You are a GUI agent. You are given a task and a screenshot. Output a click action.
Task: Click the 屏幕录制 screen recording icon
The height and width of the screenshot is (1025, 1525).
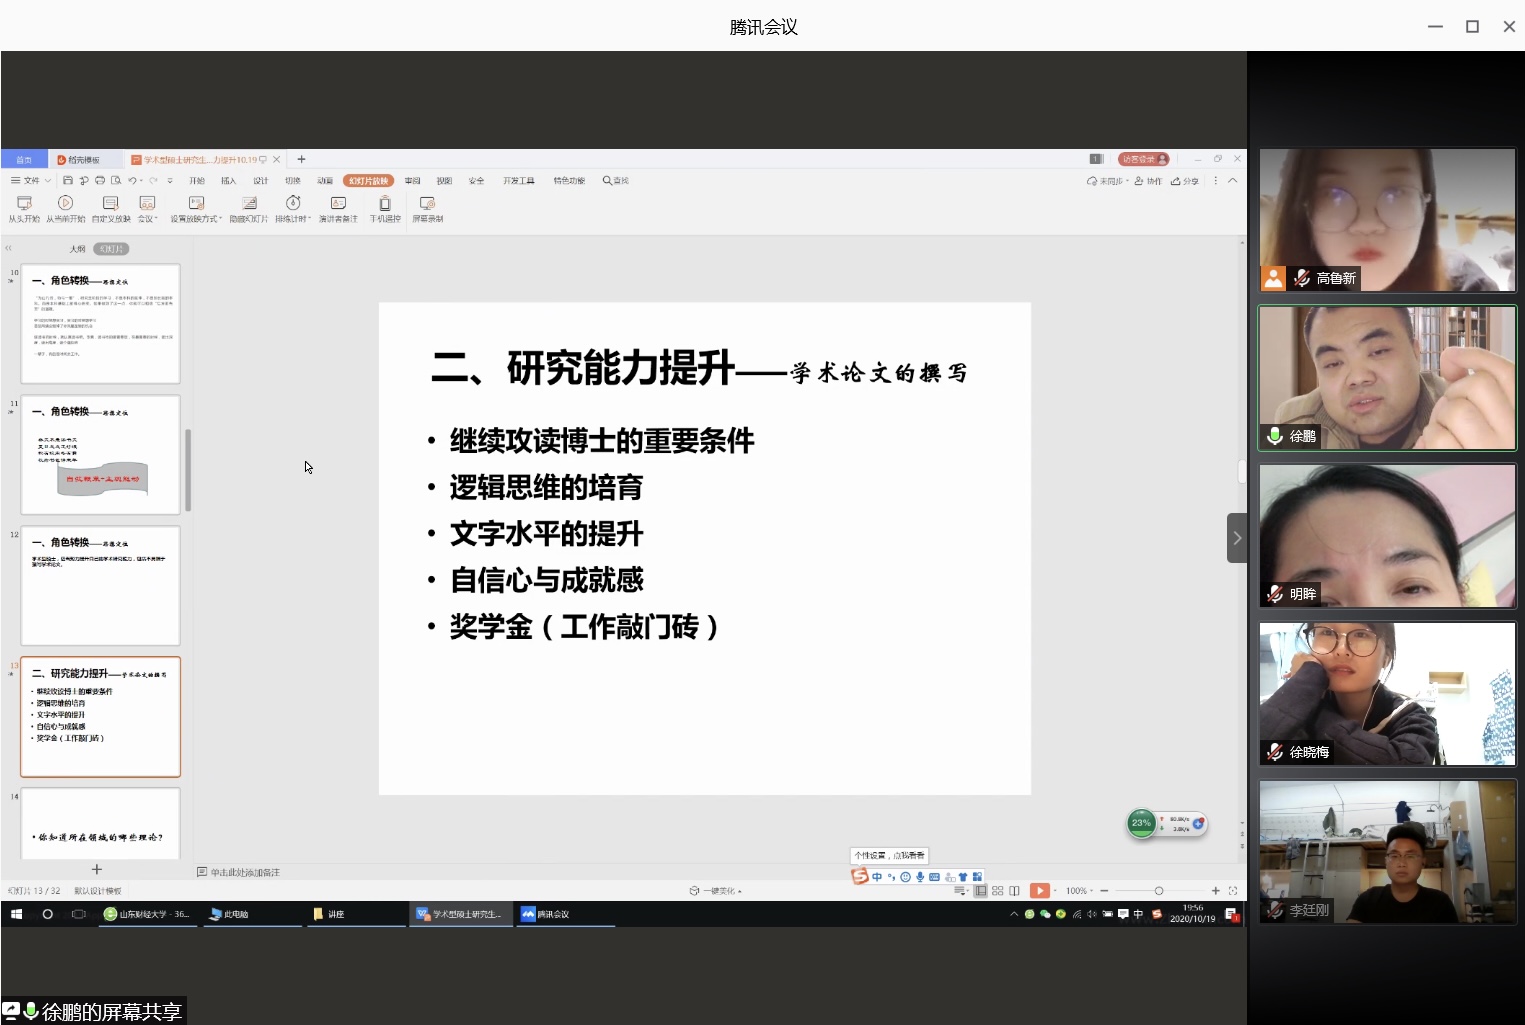point(427,203)
